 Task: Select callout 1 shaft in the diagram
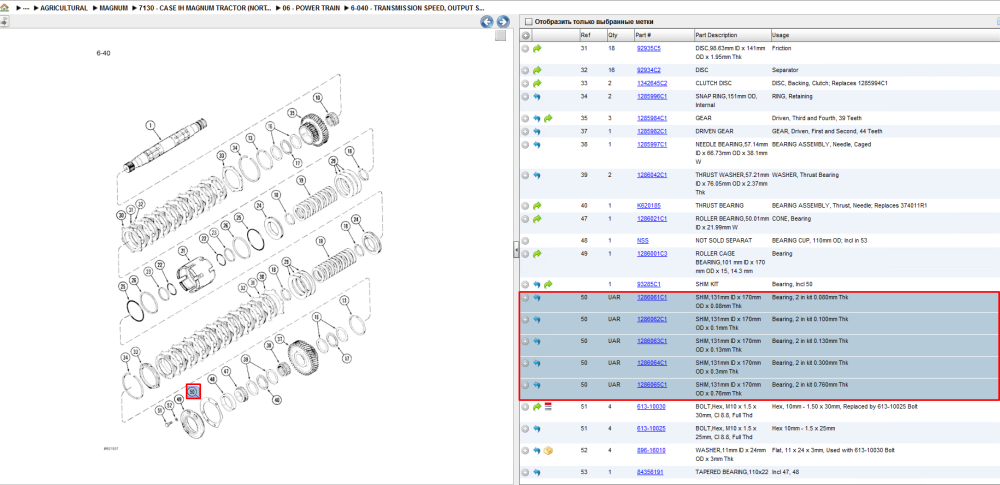151,125
